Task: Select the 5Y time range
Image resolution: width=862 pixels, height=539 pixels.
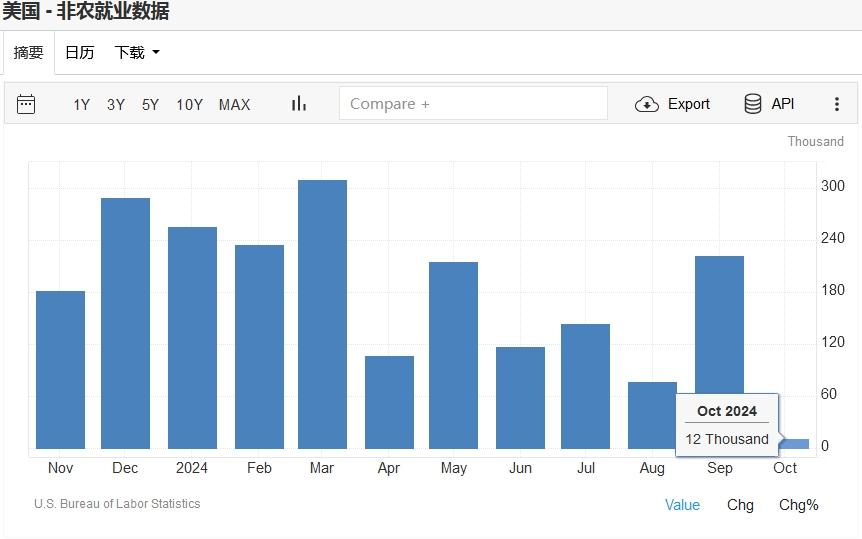Action: coord(150,105)
